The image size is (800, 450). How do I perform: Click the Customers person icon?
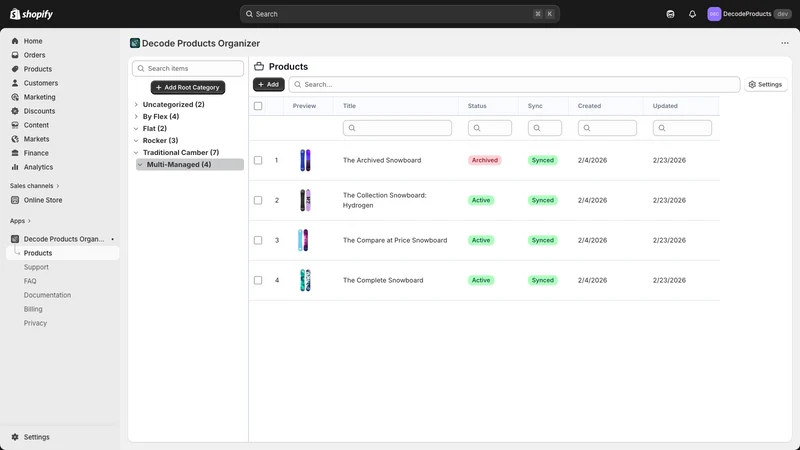click(x=15, y=83)
